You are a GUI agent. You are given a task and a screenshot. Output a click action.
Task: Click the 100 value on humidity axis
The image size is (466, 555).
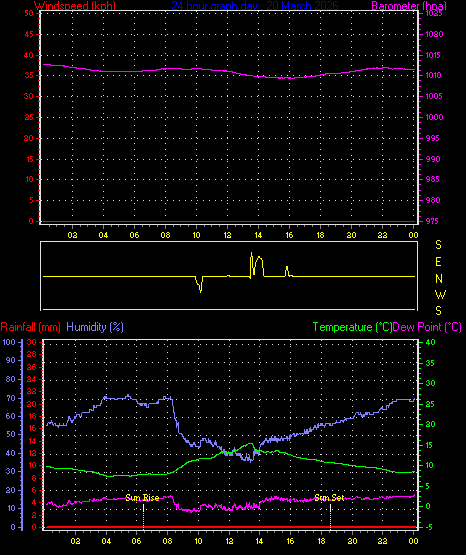pos(9,342)
